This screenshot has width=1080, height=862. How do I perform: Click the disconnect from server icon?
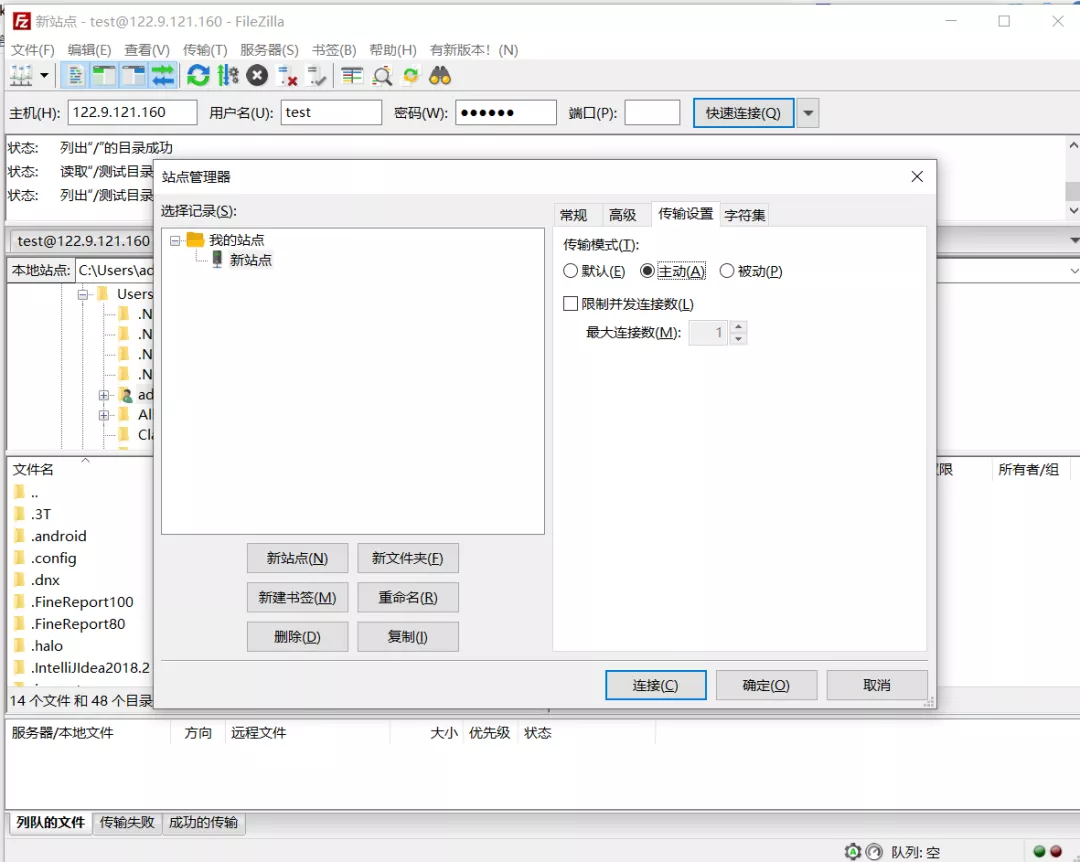click(x=288, y=75)
